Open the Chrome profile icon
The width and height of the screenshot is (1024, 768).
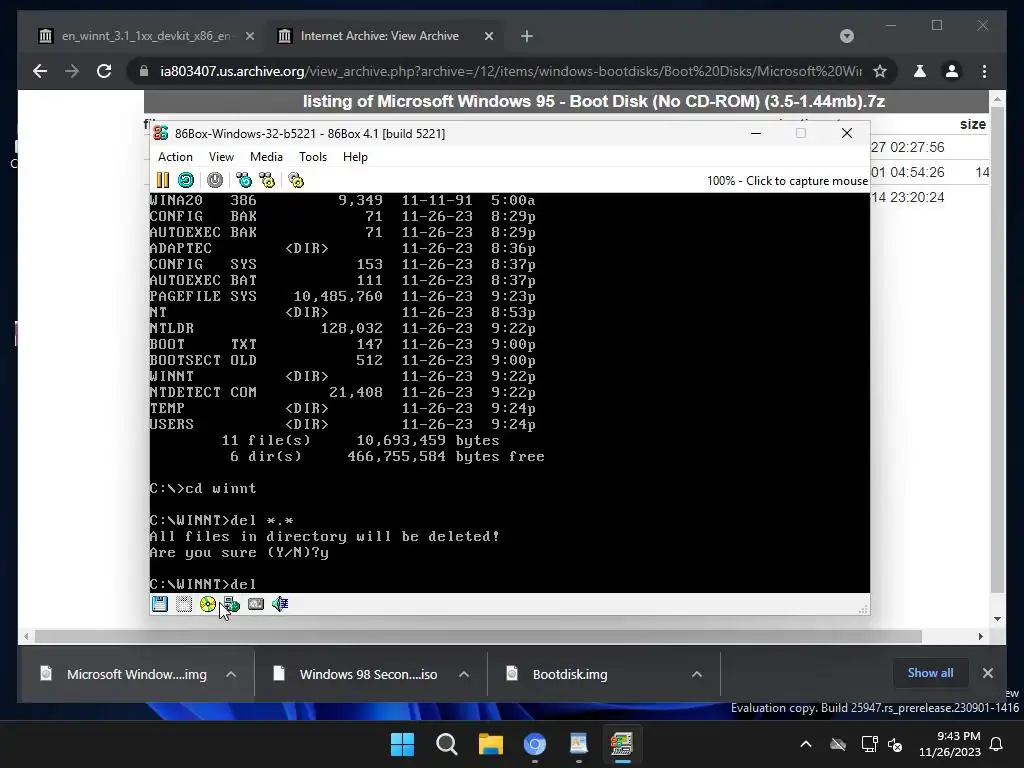952,71
